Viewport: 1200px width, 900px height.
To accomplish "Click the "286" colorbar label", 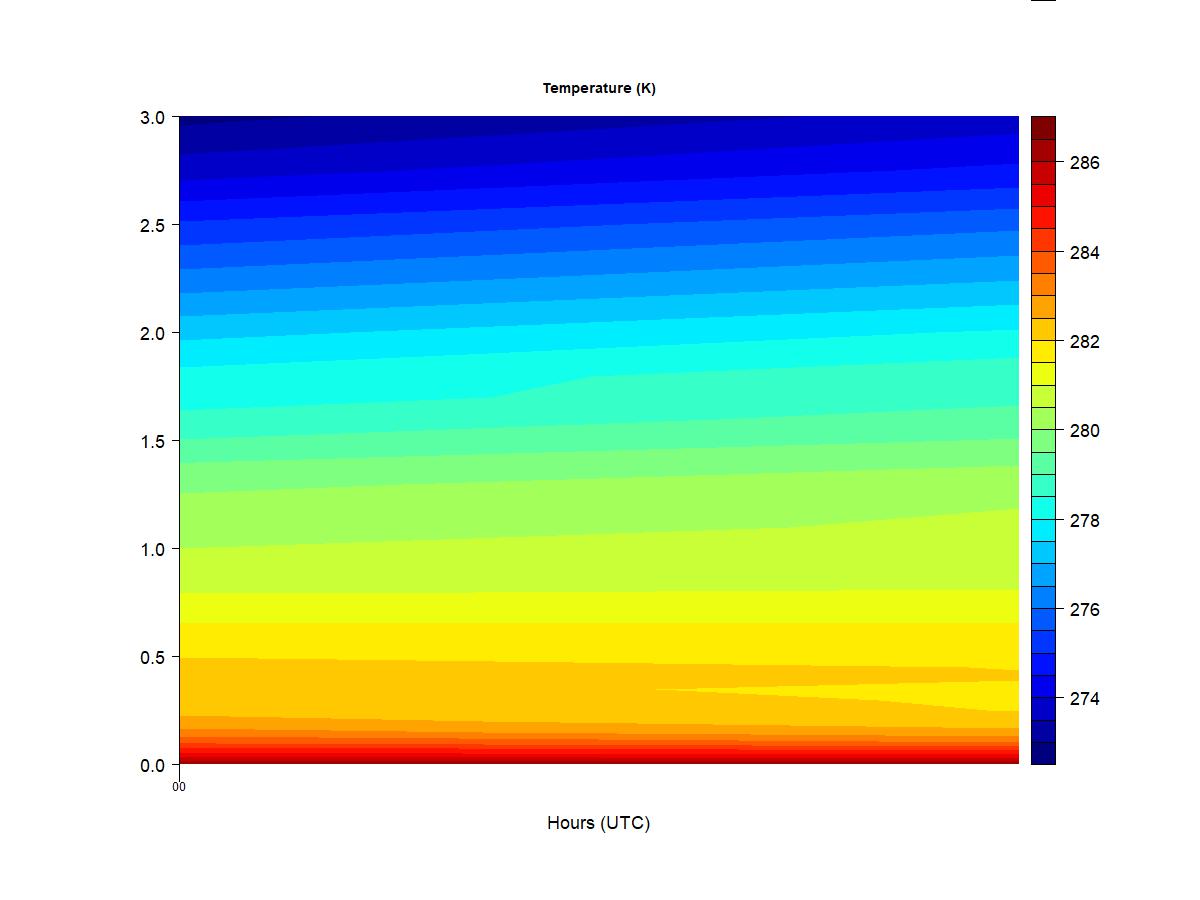I will pos(1084,163).
